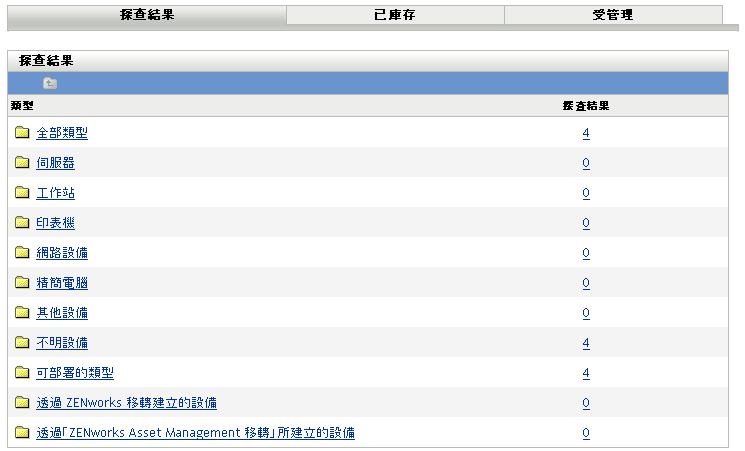Click folder icon beside 其他設備
Viewport: 745px width, 451px height.
point(22,312)
